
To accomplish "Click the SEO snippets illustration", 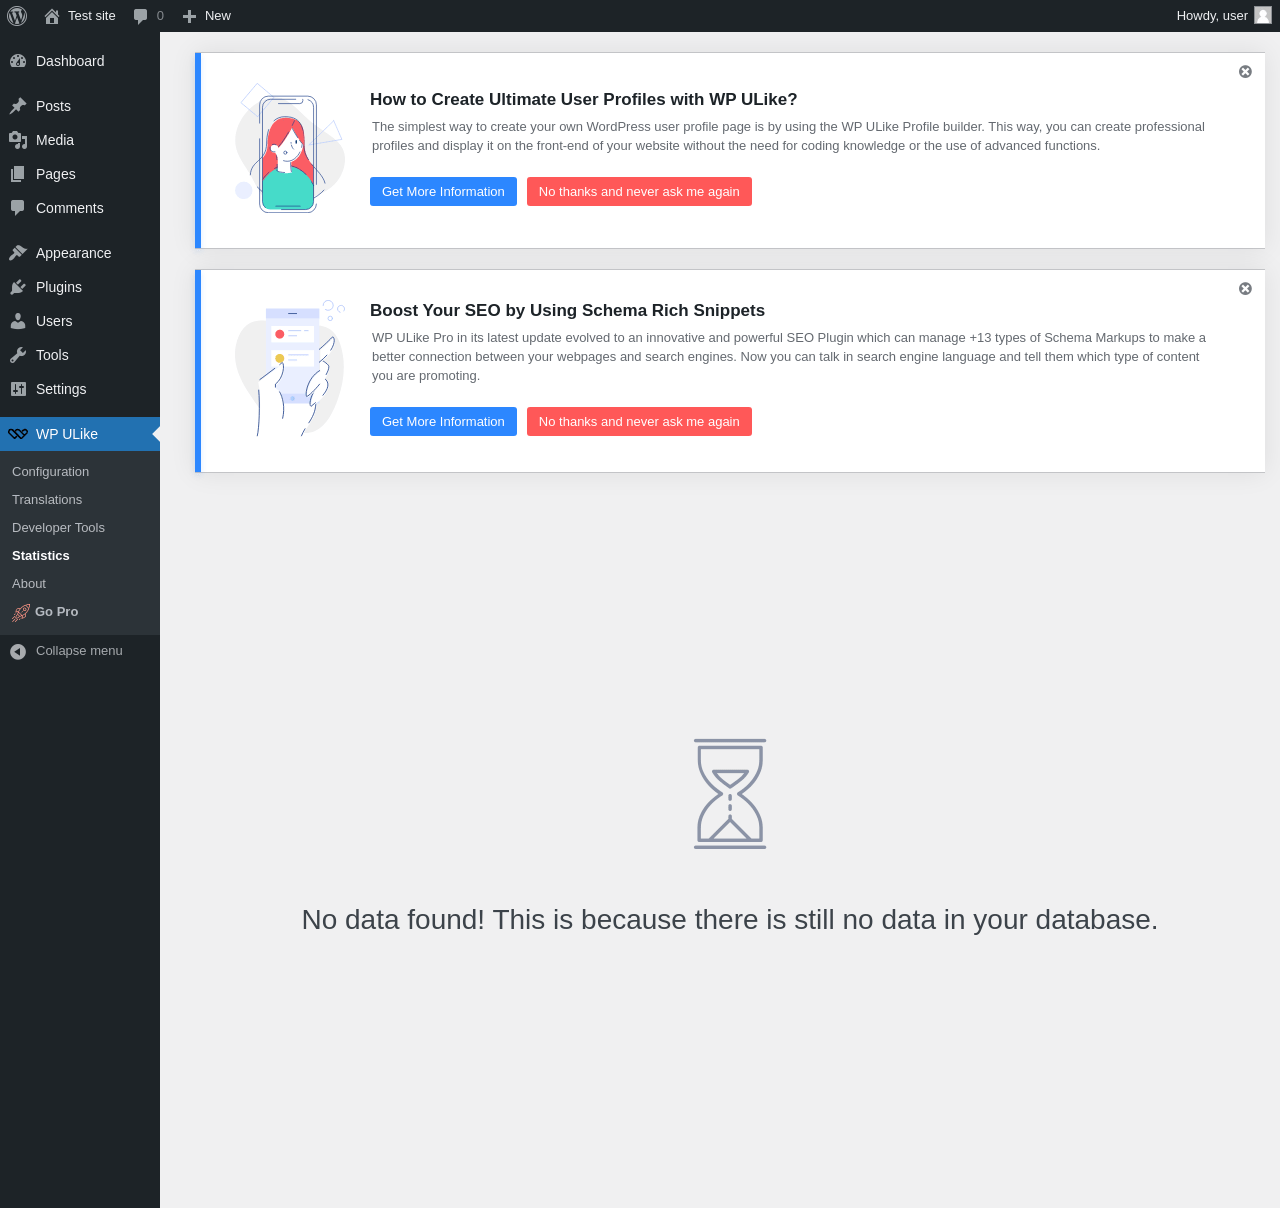I will pos(290,369).
